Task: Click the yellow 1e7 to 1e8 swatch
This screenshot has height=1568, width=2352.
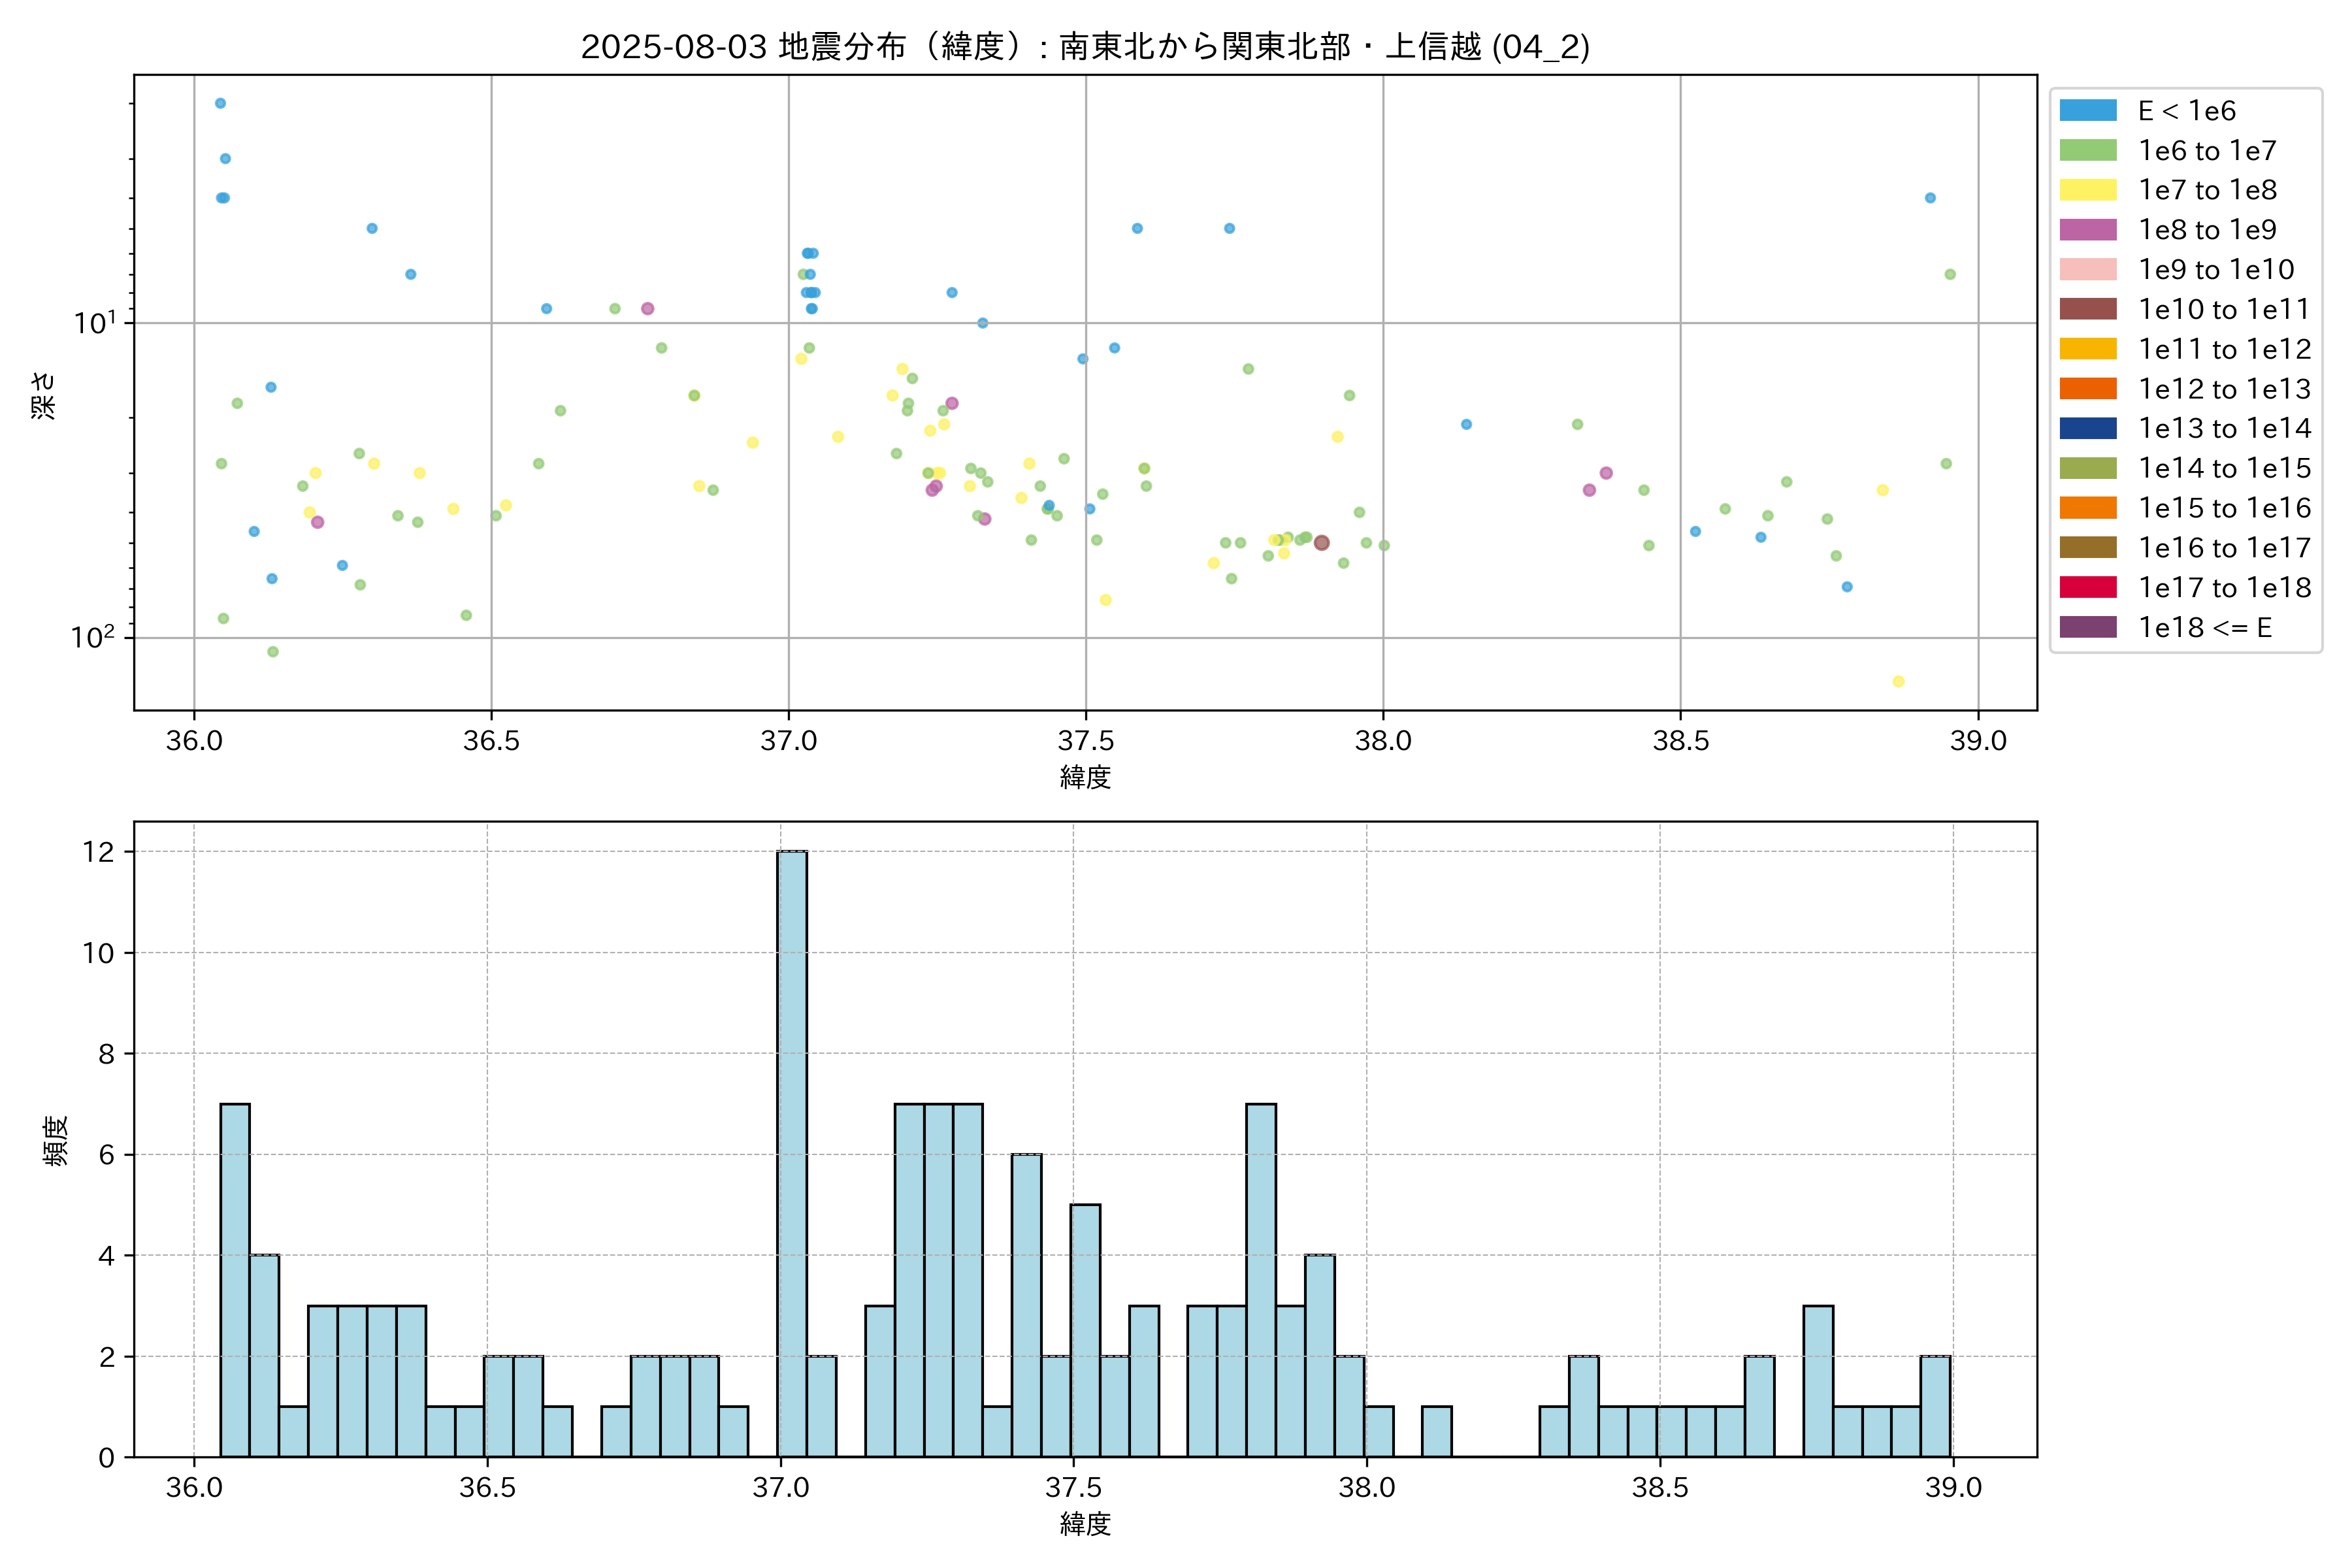Action: coord(2088,190)
